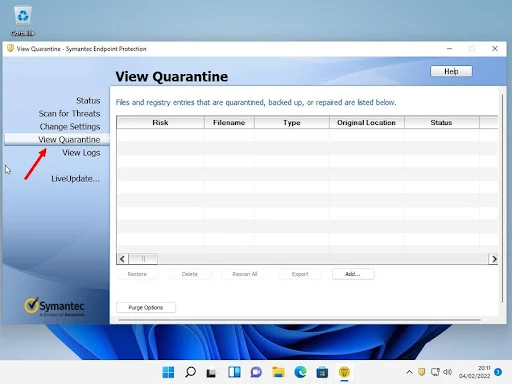Sort by the Type column header
The image size is (512, 384).
(292, 123)
